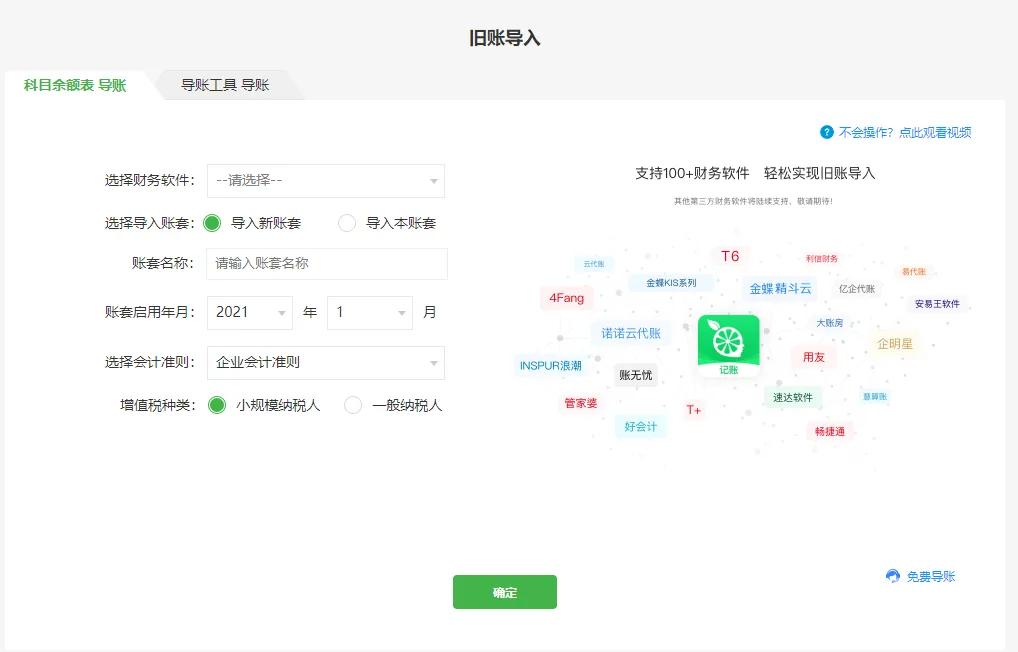Click the green 确定 confirm button
Screen dimensions: 1018x652
[x=505, y=591]
